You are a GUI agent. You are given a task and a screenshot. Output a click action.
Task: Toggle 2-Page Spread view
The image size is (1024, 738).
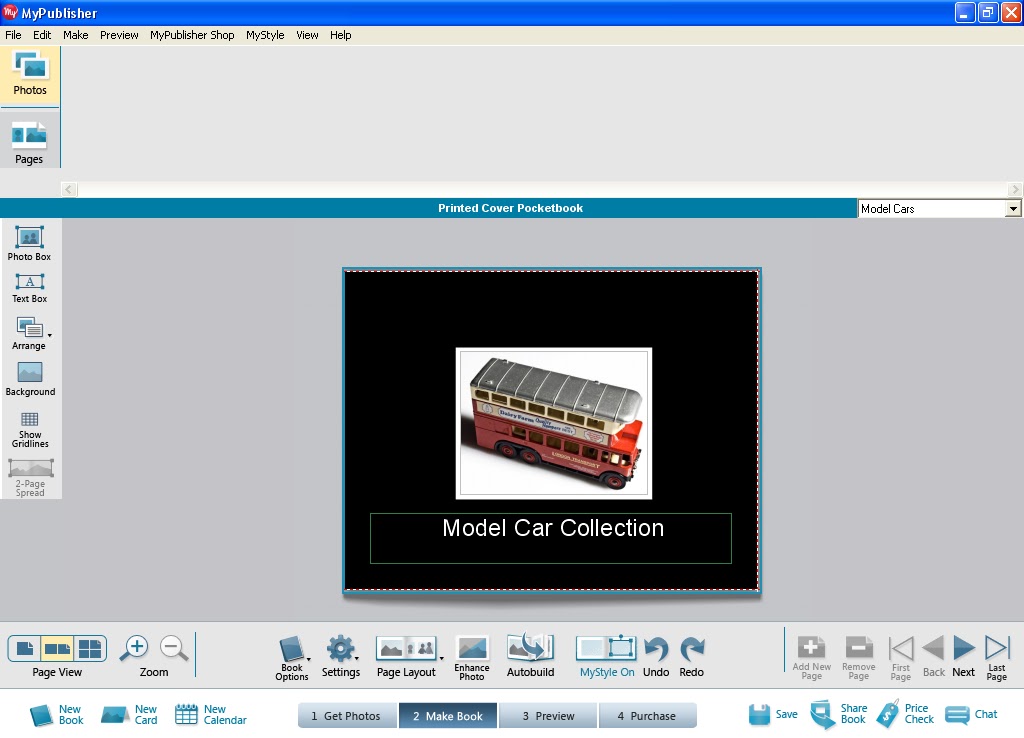[30, 478]
